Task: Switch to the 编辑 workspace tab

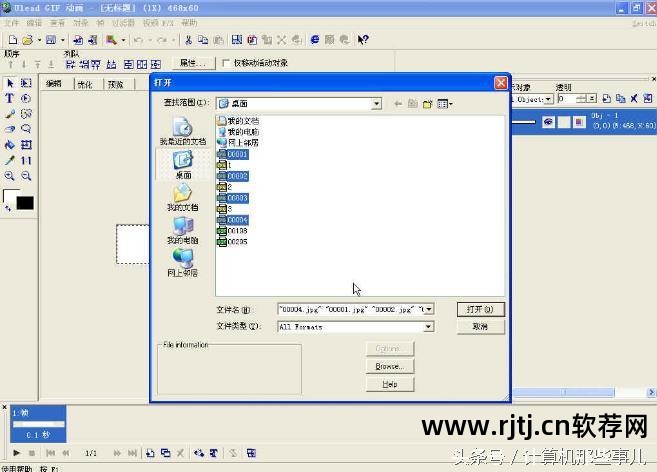Action: [x=54, y=84]
